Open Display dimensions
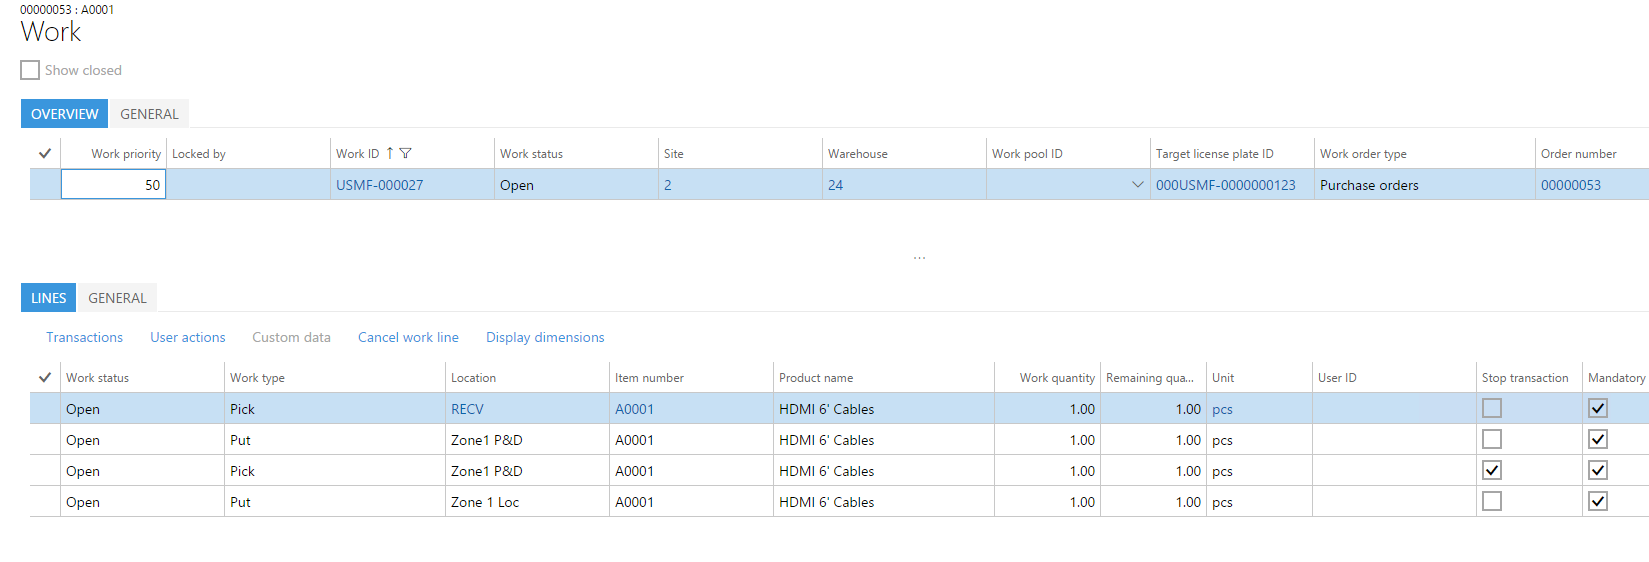The height and width of the screenshot is (562, 1649). pyautogui.click(x=545, y=337)
